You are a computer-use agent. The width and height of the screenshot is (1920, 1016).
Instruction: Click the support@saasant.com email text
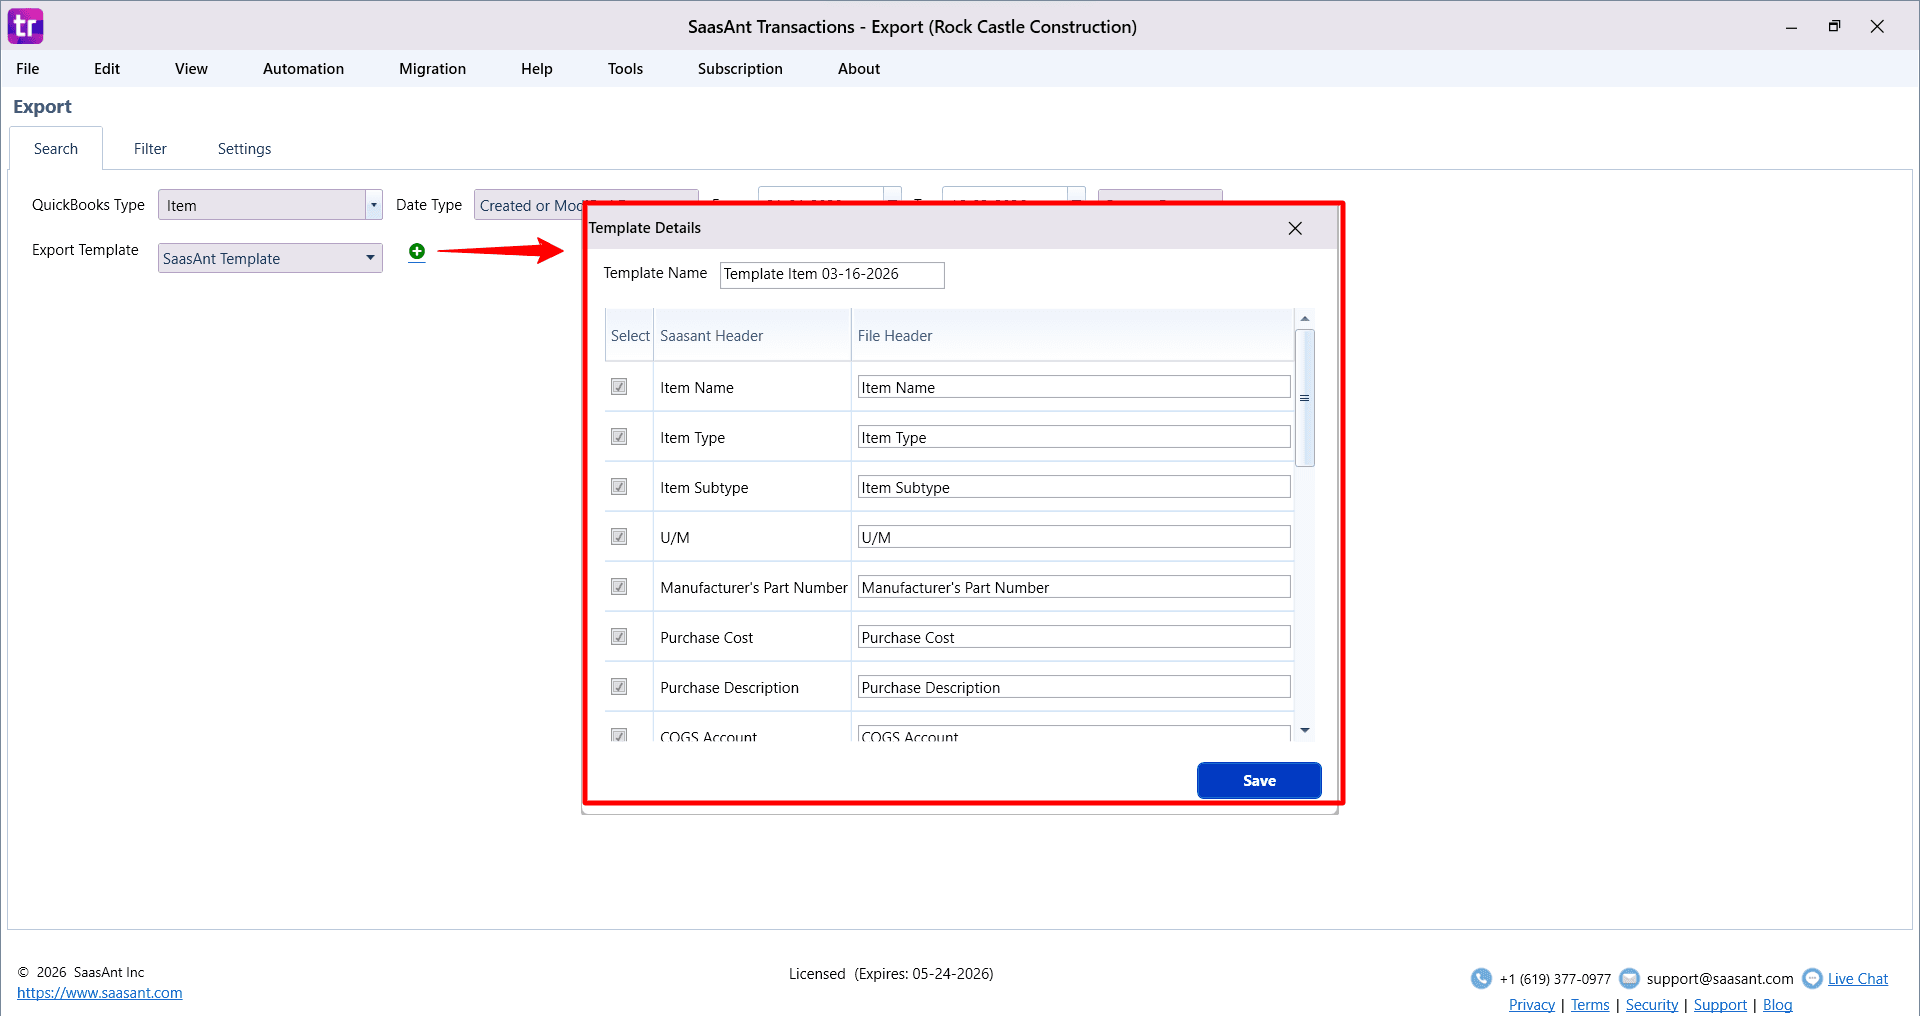coord(1720,979)
